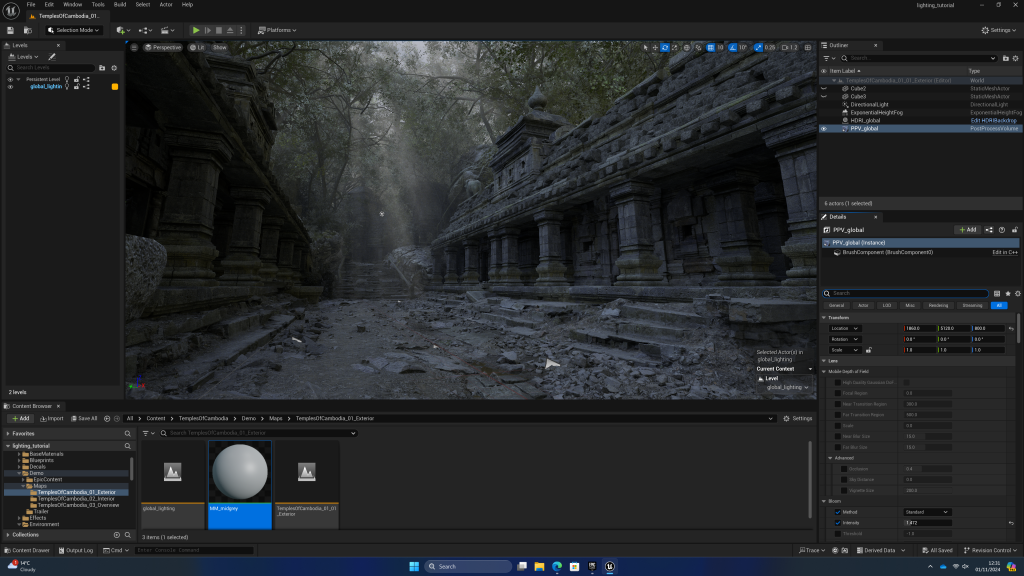Open the viewport hamburger options menu
Image resolution: width=1024 pixels, height=576 pixels.
134,48
